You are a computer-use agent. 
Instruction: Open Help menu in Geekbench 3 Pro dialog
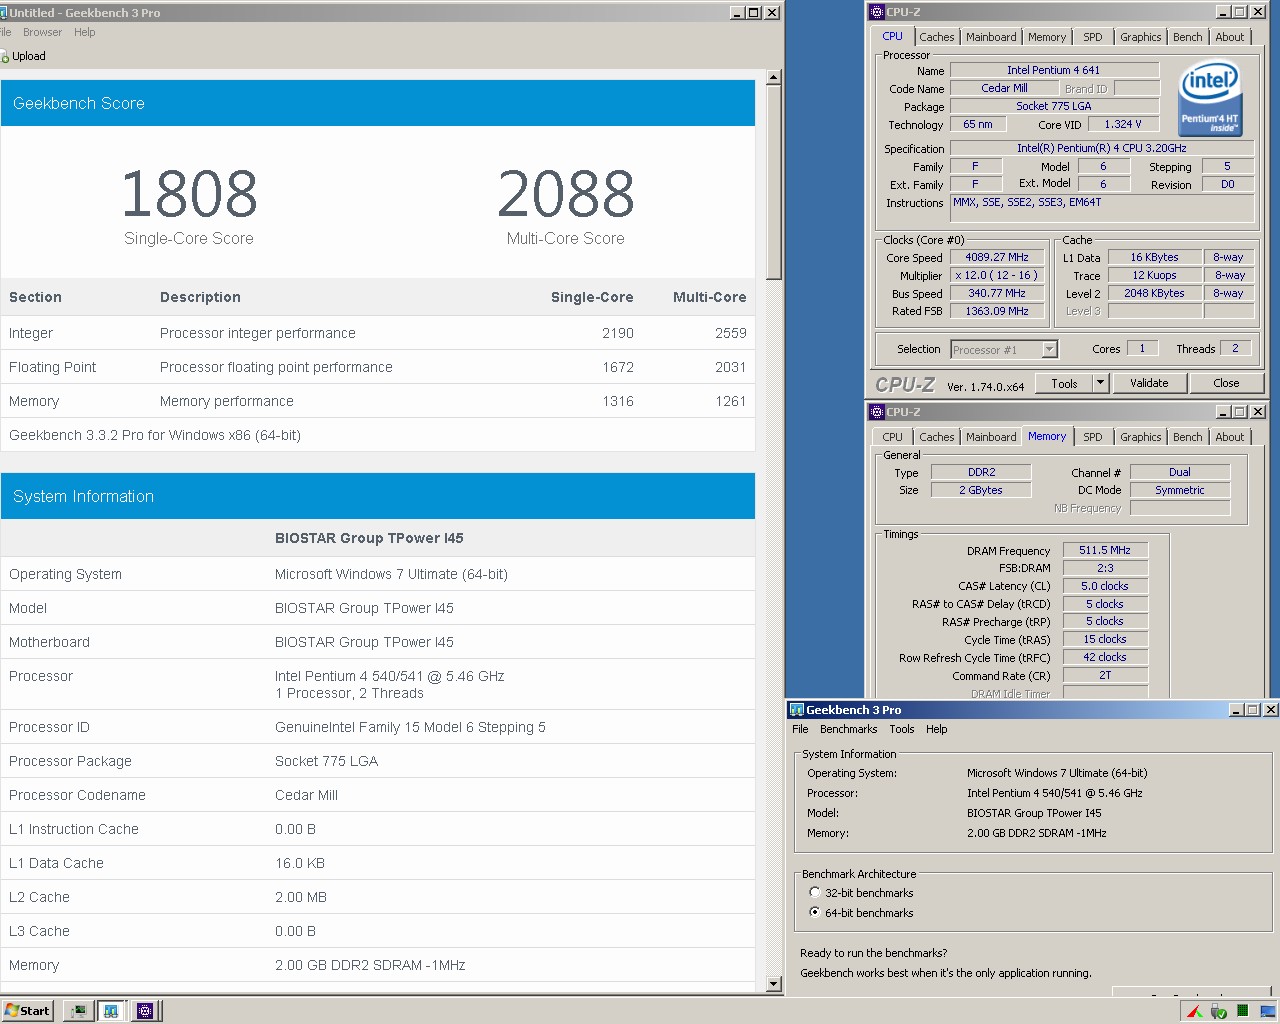[x=936, y=729]
